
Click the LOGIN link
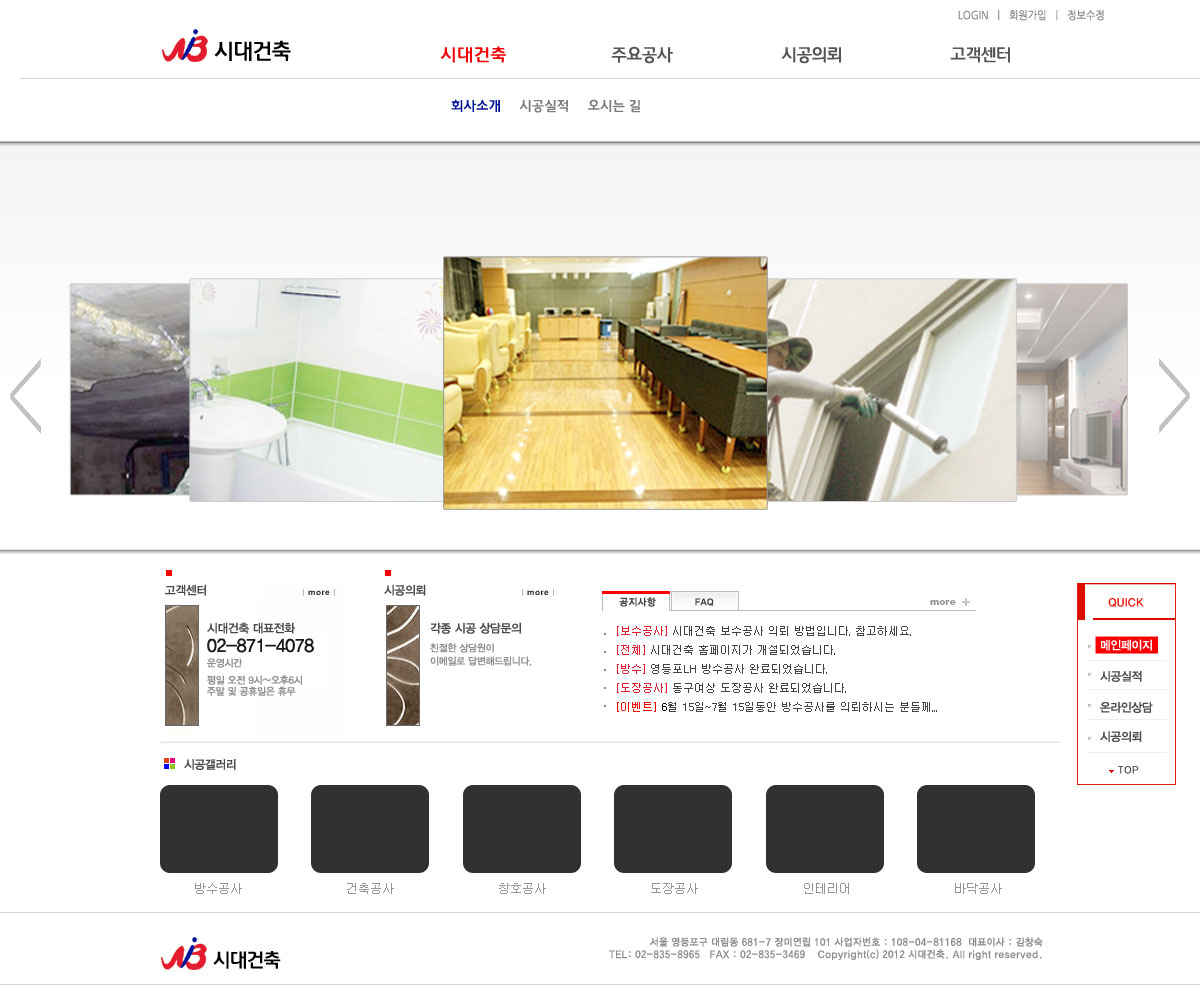tap(972, 15)
